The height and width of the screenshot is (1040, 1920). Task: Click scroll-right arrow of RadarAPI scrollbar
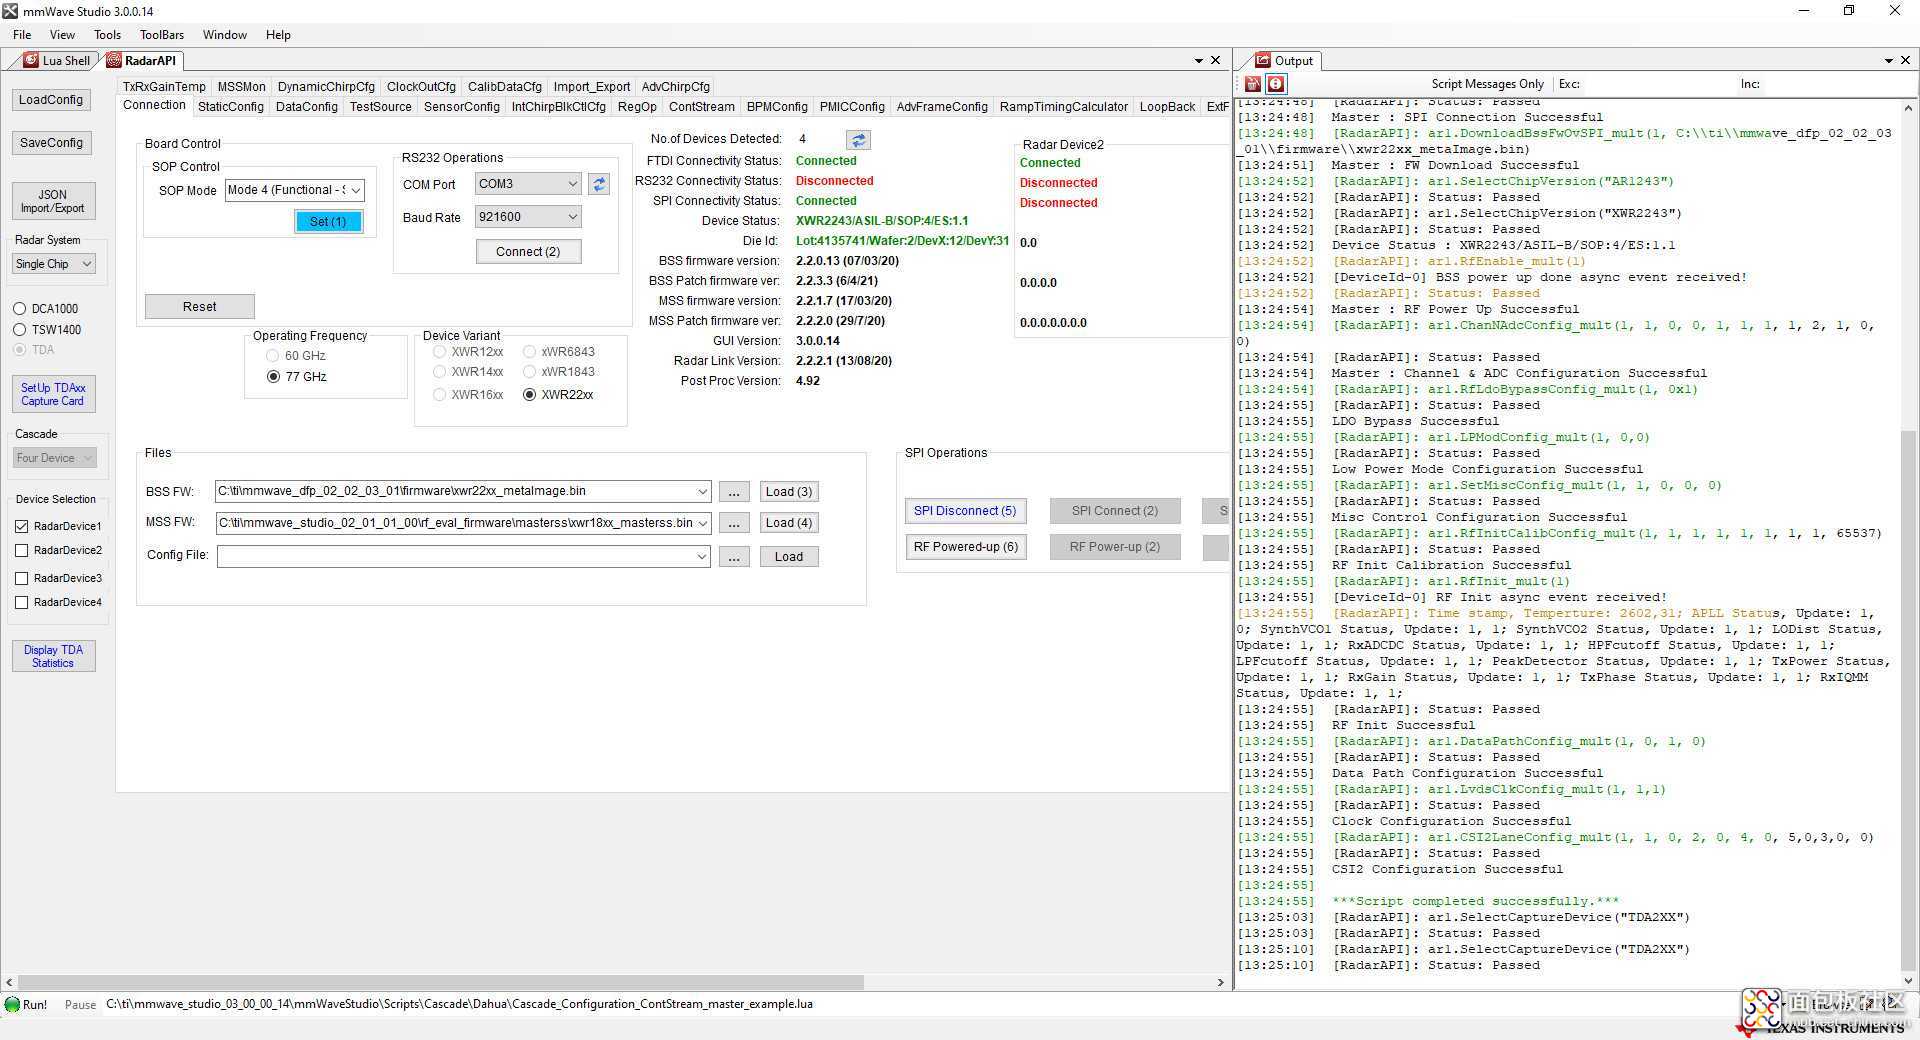pos(1220,983)
